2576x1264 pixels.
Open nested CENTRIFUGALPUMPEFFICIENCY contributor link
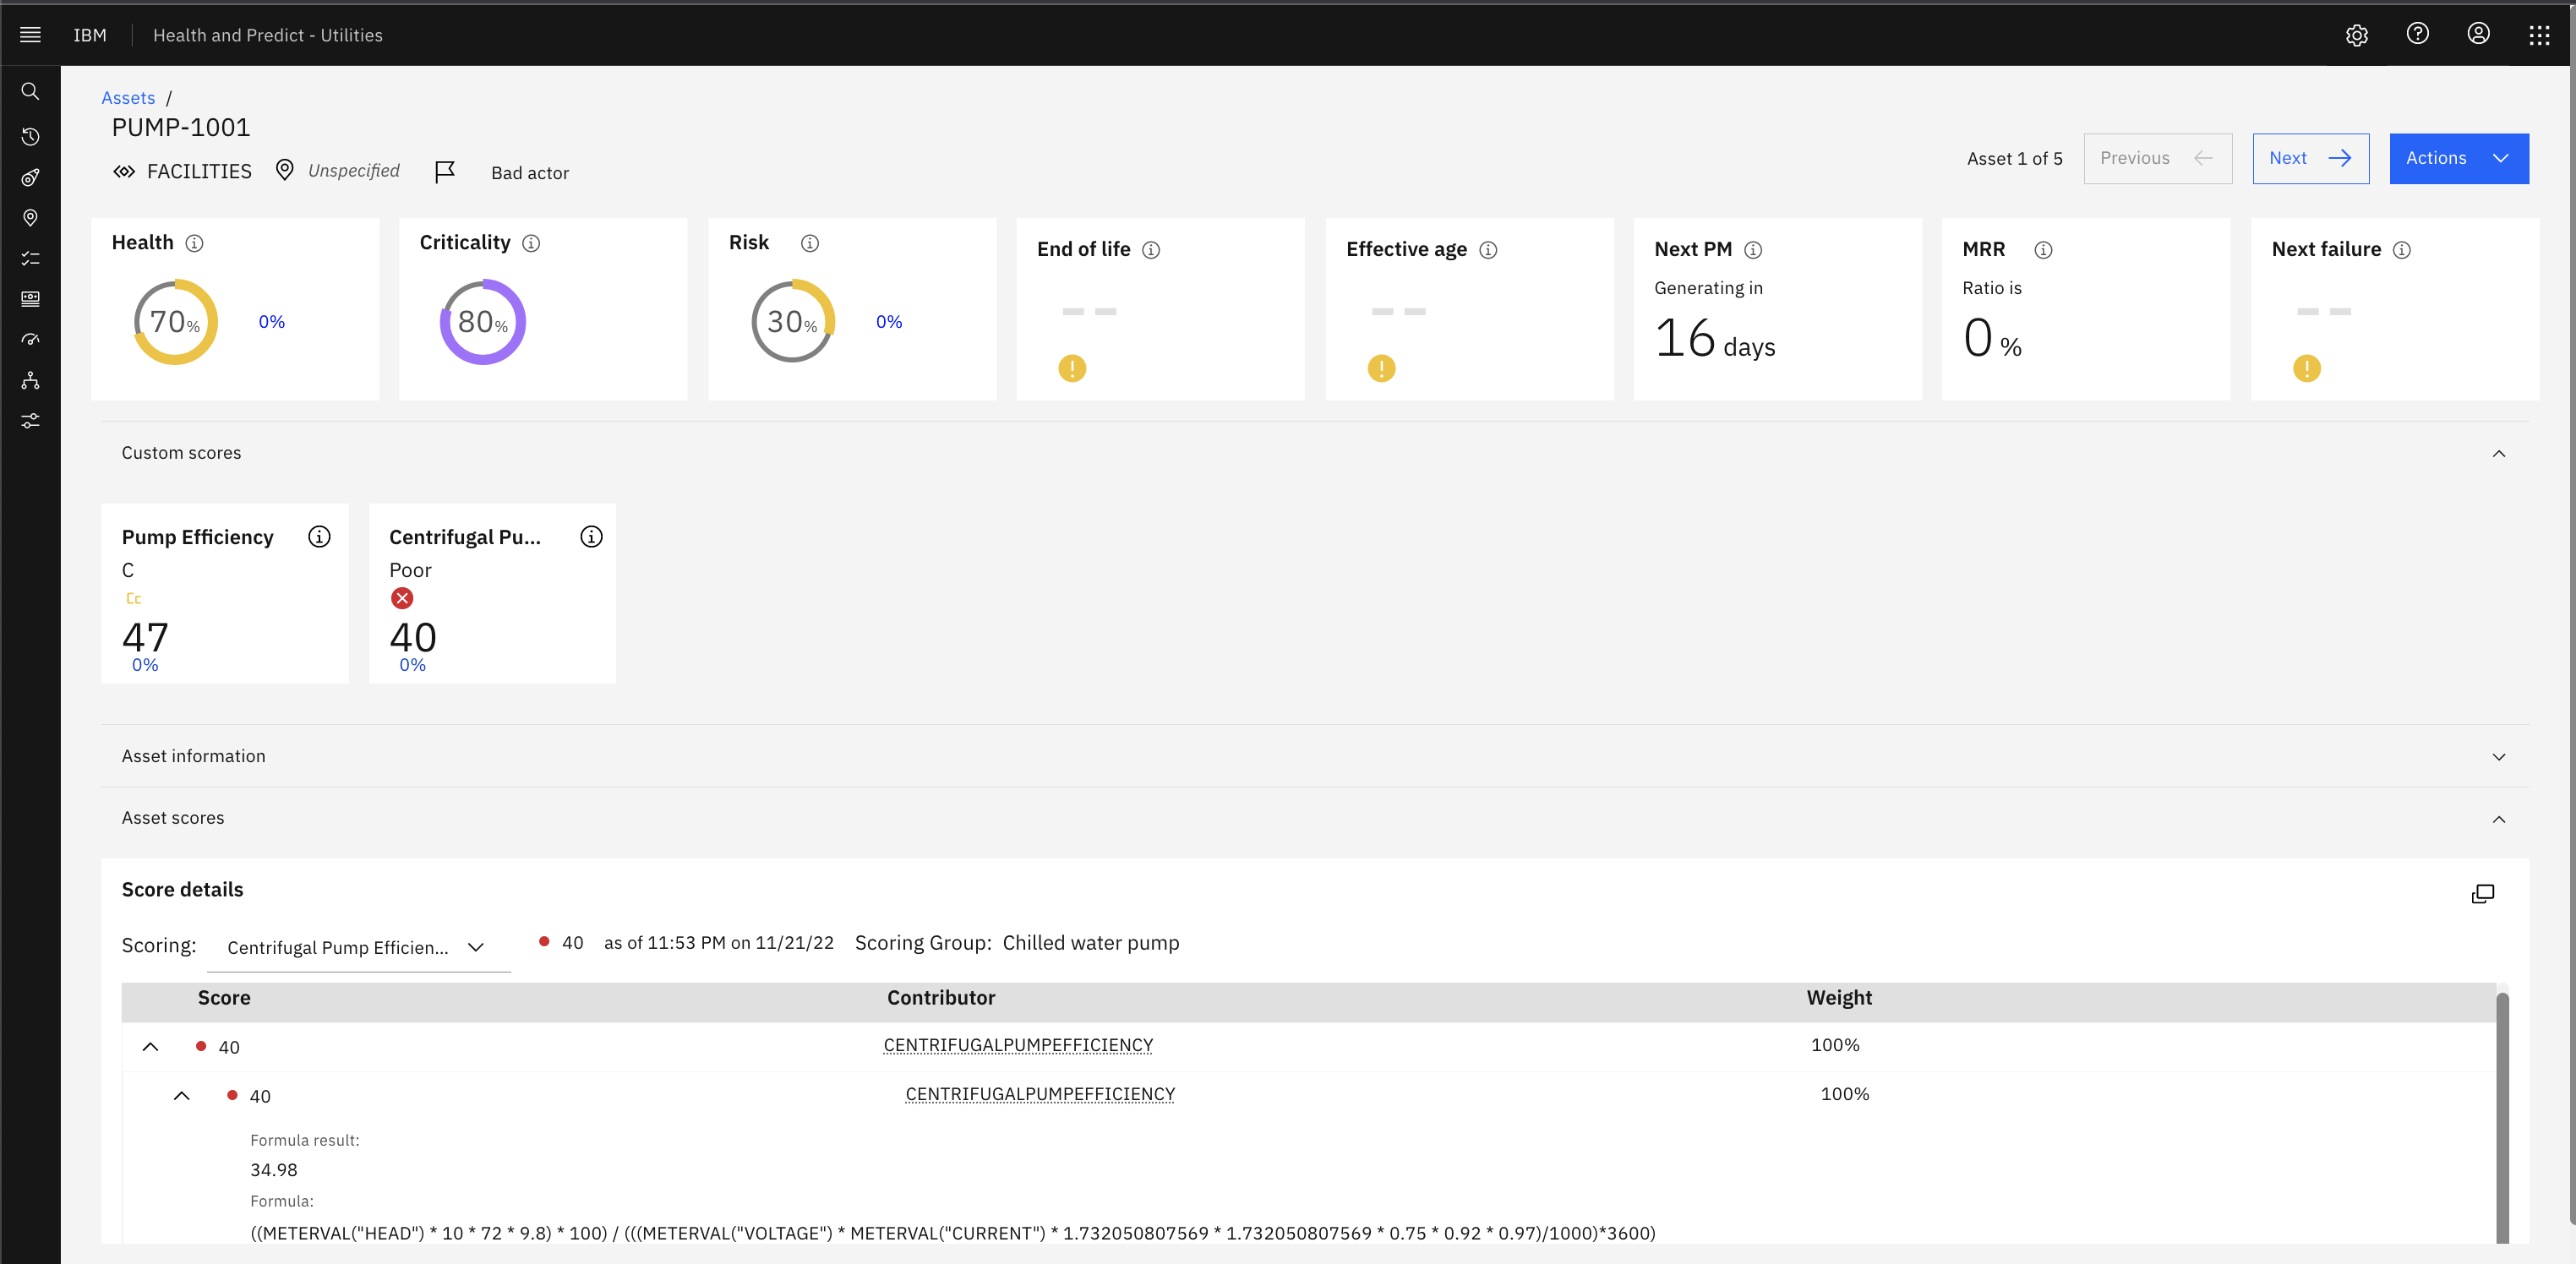coord(1040,1094)
